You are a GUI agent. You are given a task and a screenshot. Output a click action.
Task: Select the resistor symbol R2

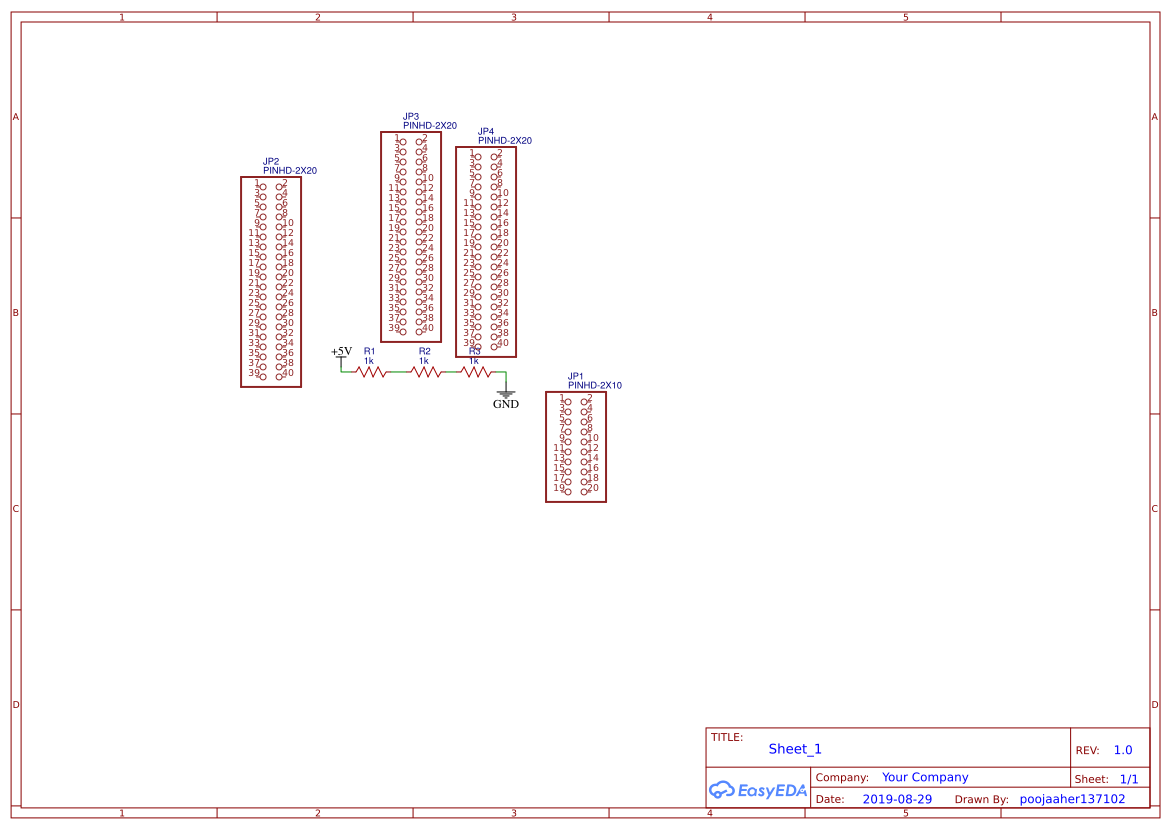click(423, 371)
